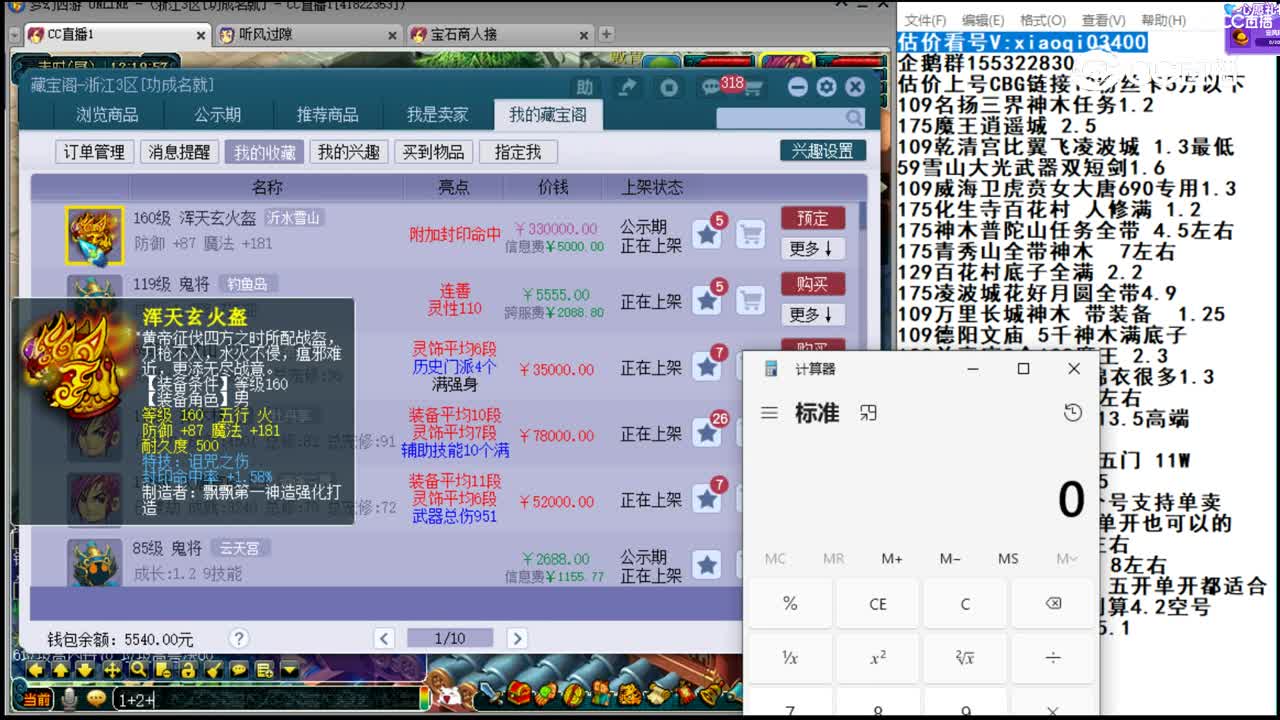Click 购买 button on 119级 鬼将 row
This screenshot has width=1280, height=720.
point(812,284)
